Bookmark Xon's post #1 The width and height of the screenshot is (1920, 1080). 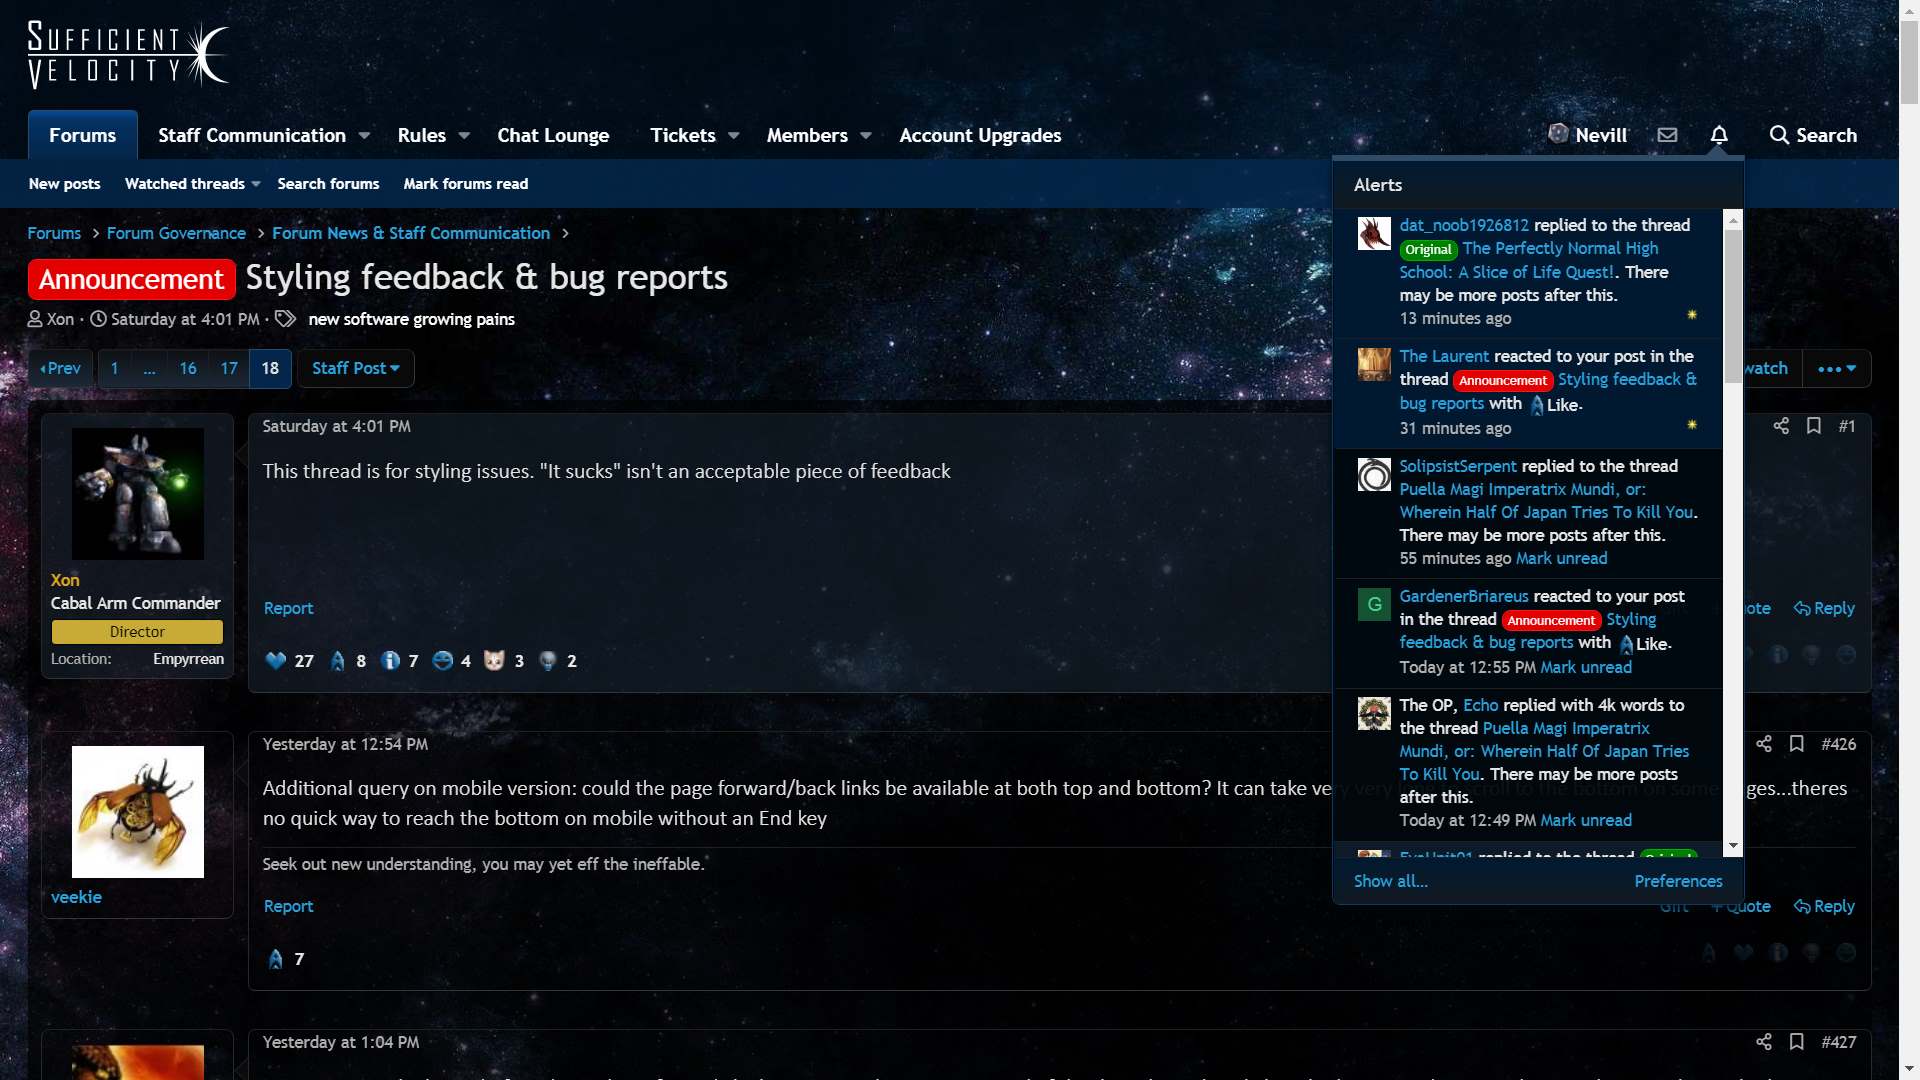click(x=1815, y=425)
